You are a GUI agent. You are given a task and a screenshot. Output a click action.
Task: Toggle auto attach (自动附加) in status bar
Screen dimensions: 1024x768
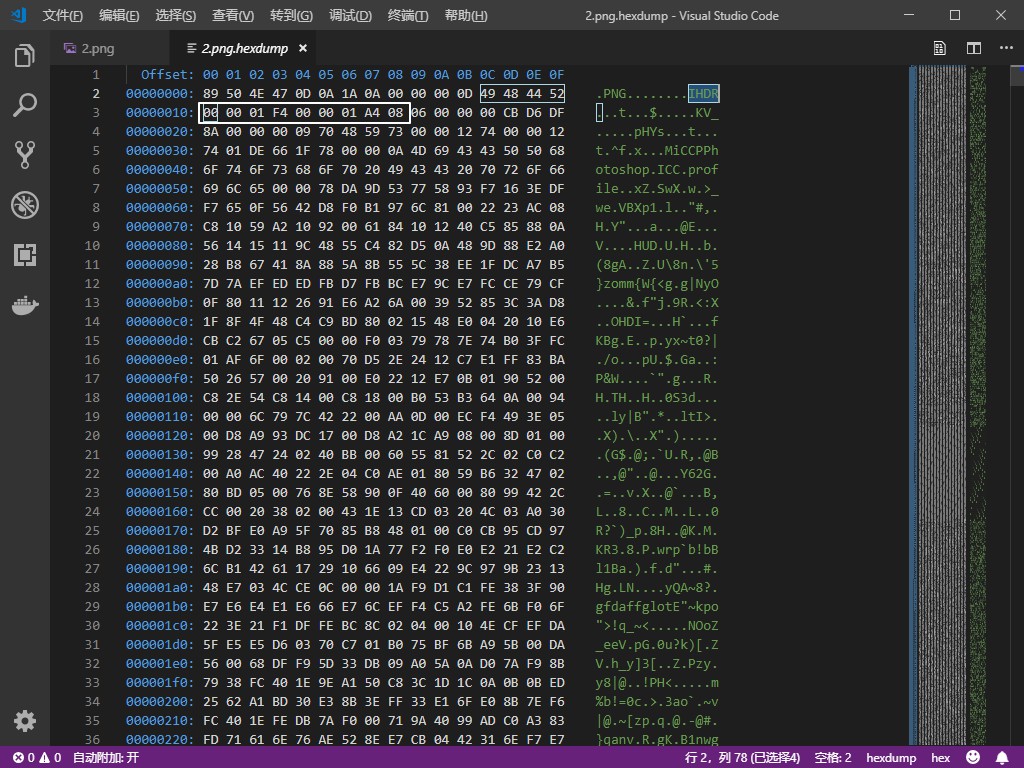click(x=105, y=758)
